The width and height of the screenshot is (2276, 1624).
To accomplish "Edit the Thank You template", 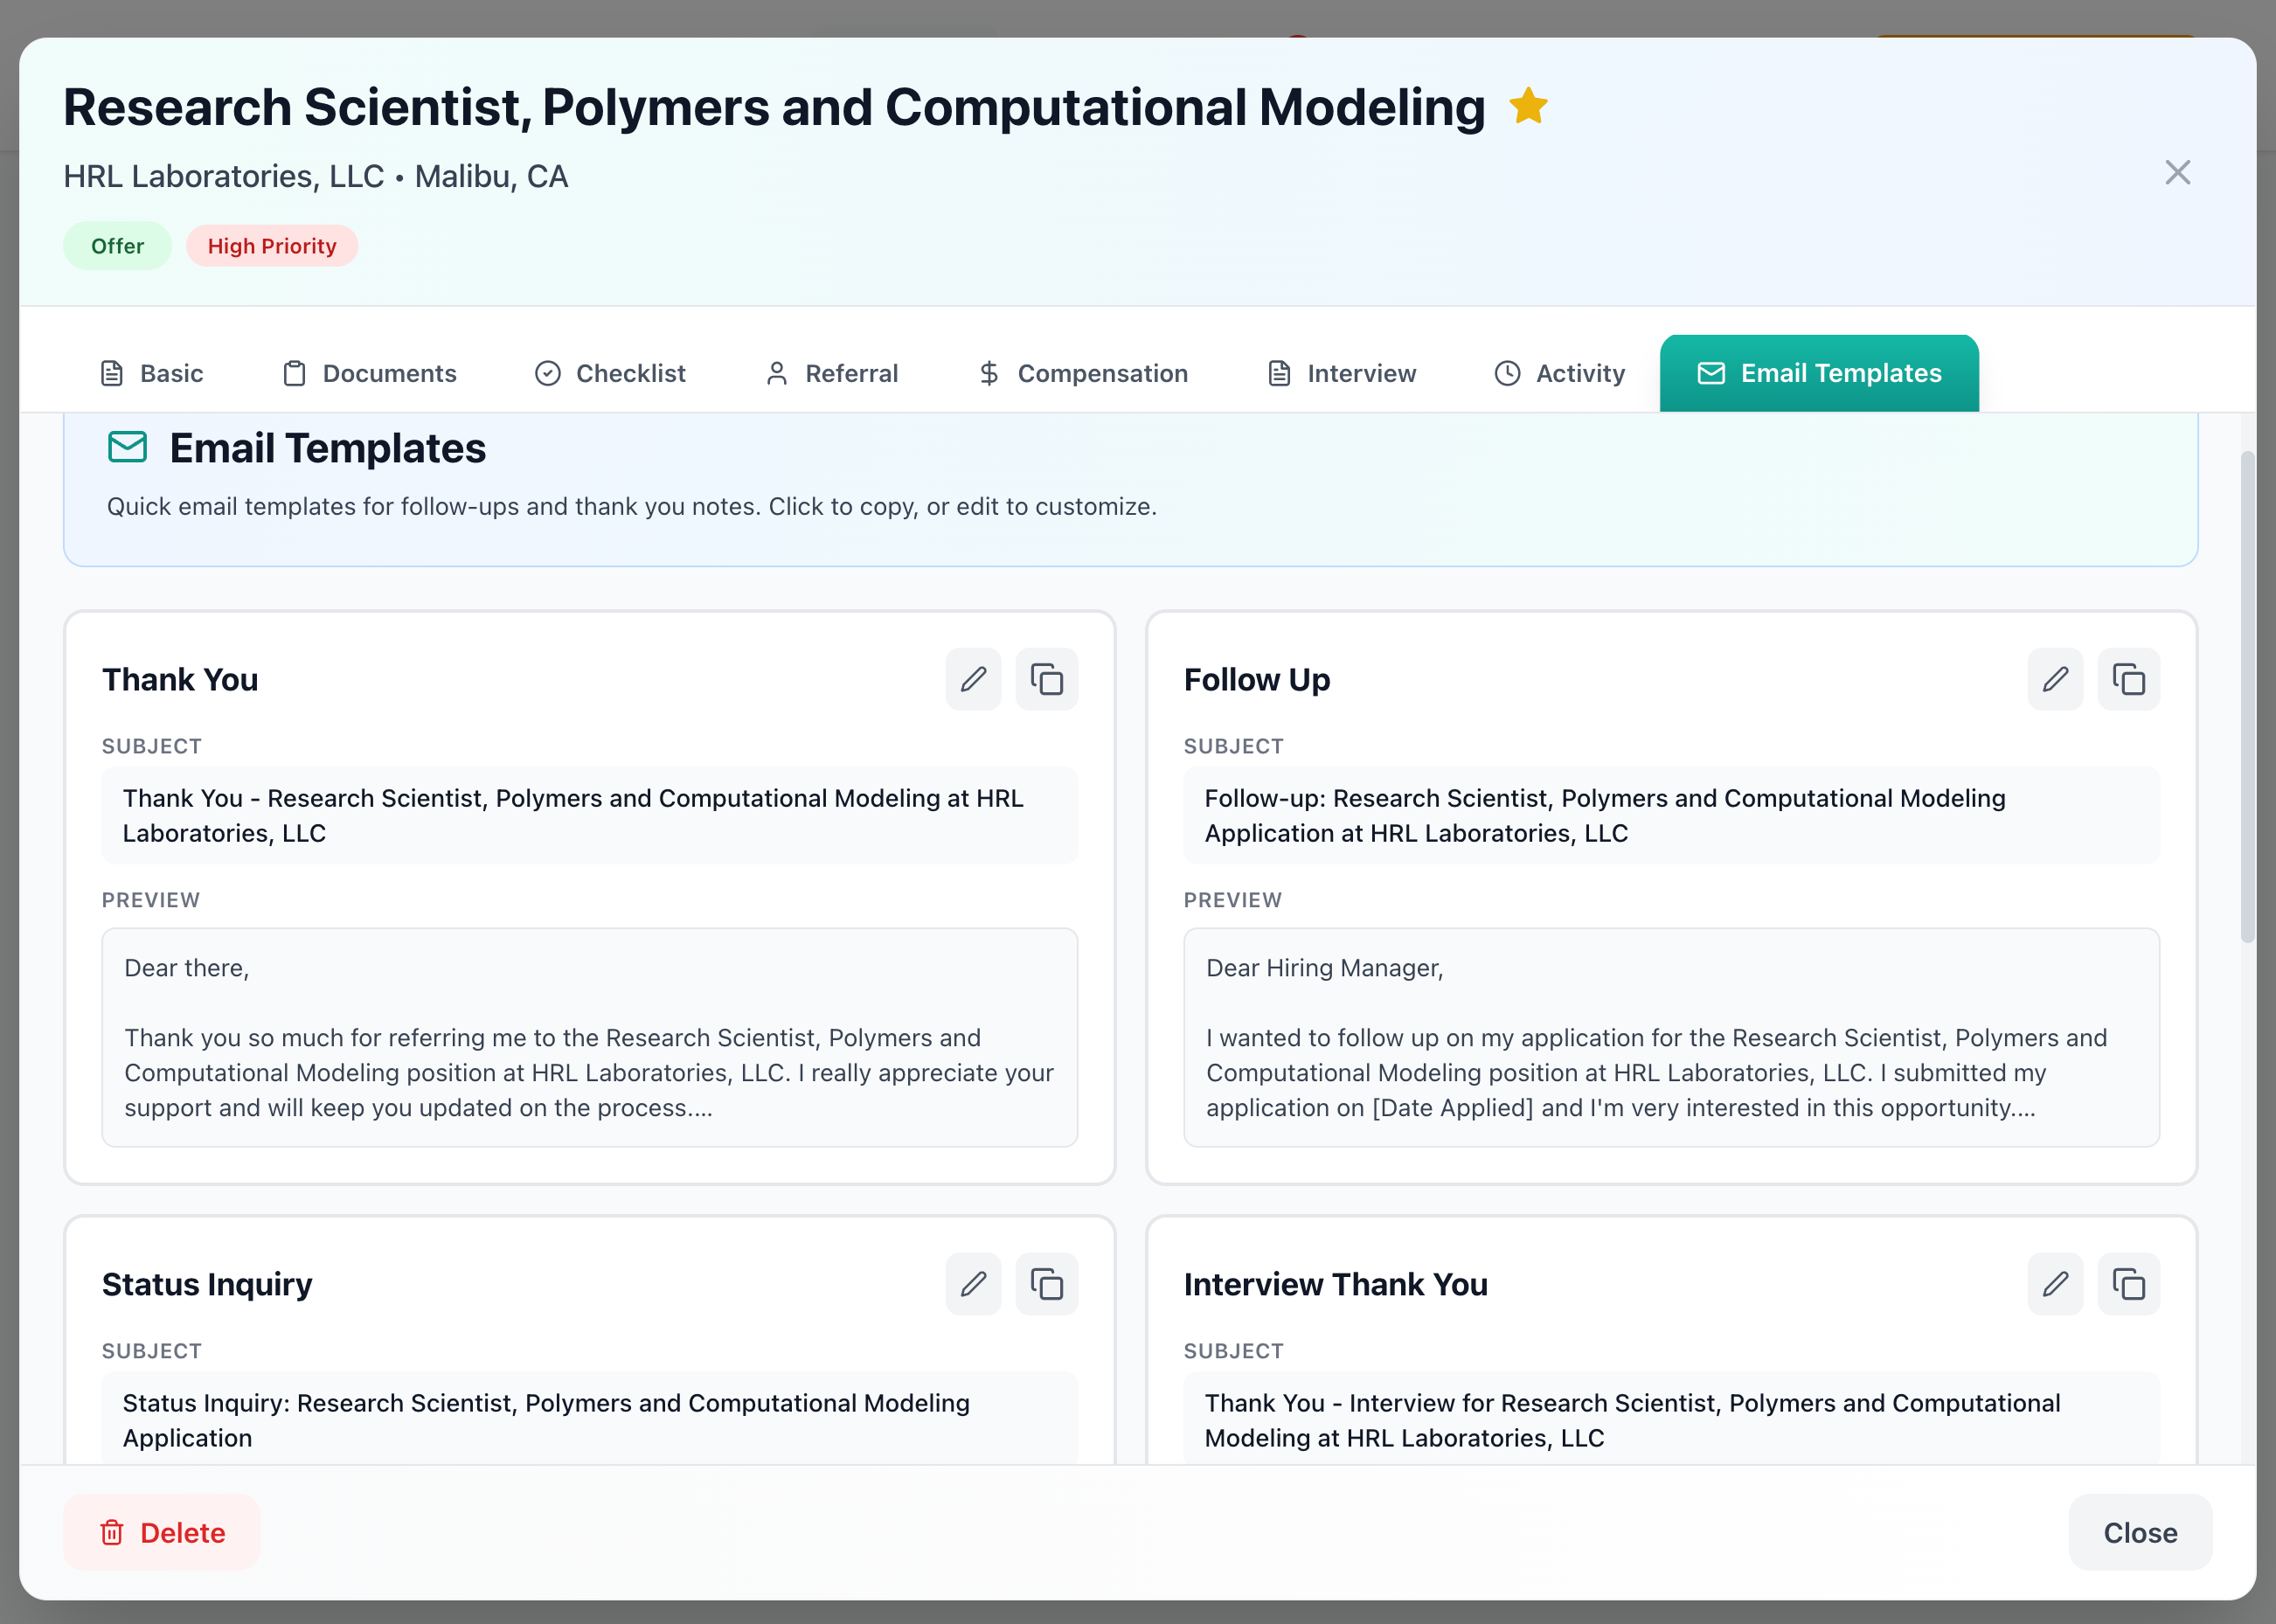I will coord(973,679).
